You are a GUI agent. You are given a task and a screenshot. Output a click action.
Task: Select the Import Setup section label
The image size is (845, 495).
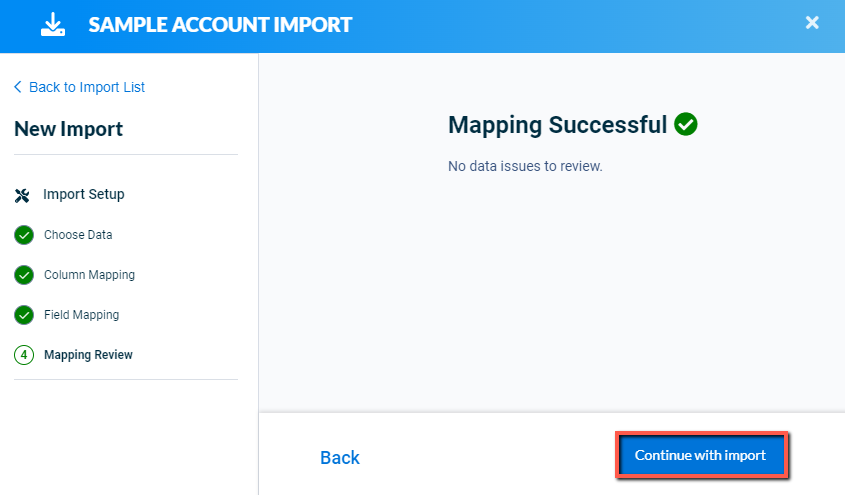point(84,194)
